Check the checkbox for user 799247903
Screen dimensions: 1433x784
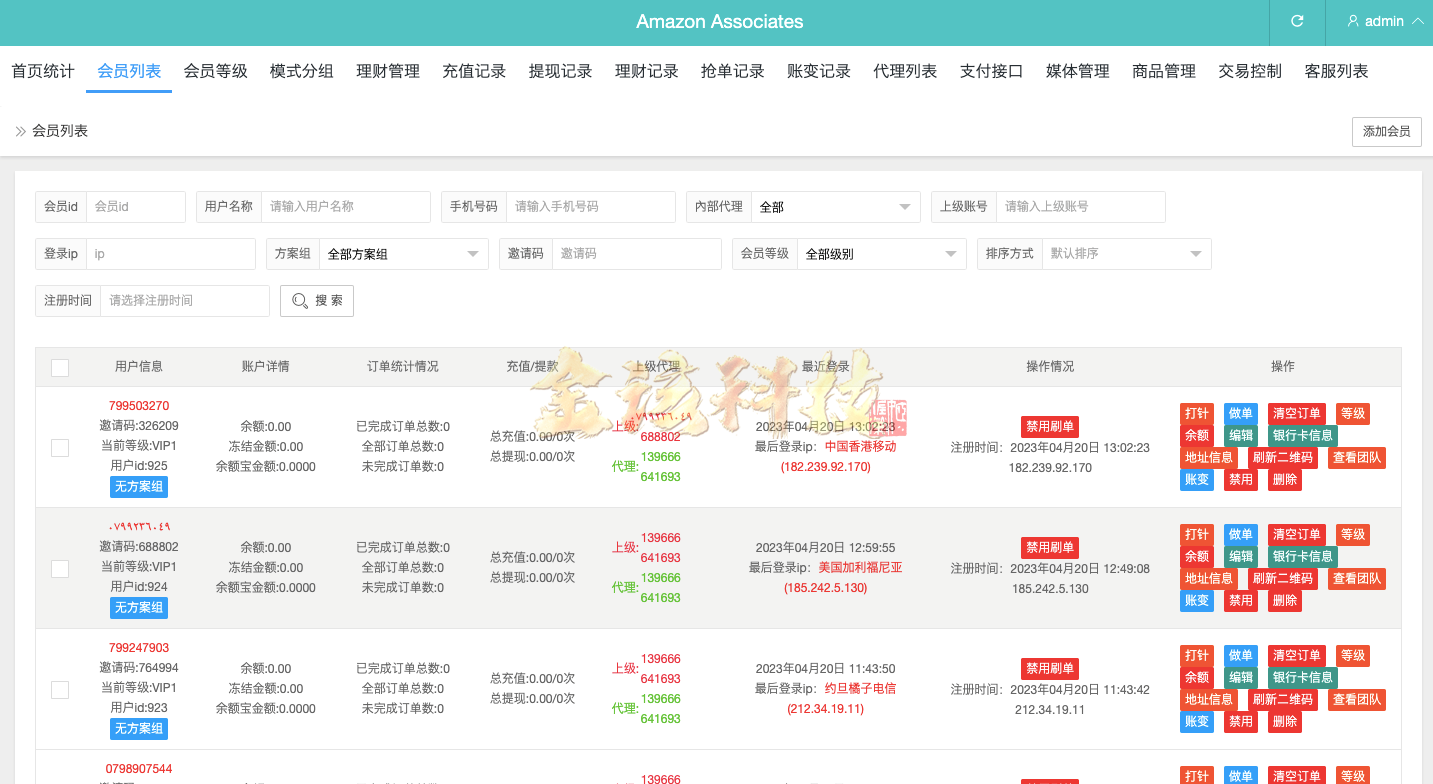tap(59, 689)
